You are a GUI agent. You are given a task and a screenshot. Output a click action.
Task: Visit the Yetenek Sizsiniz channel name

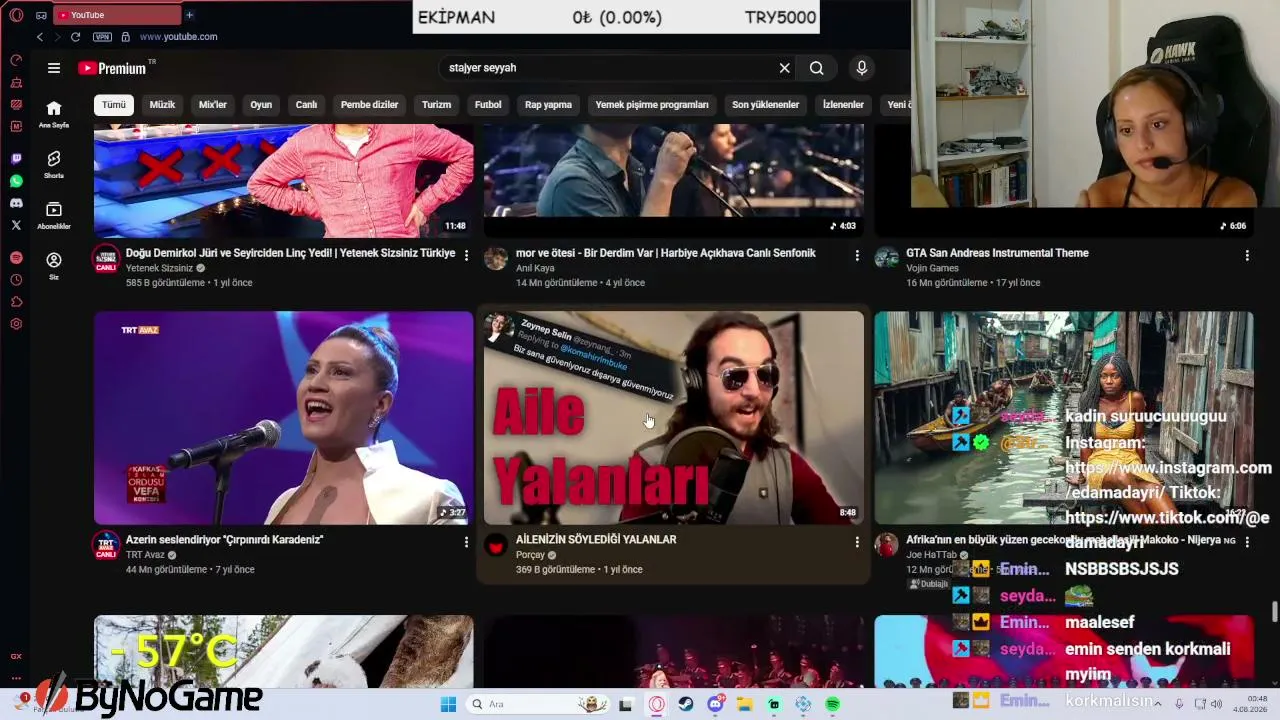pos(159,268)
